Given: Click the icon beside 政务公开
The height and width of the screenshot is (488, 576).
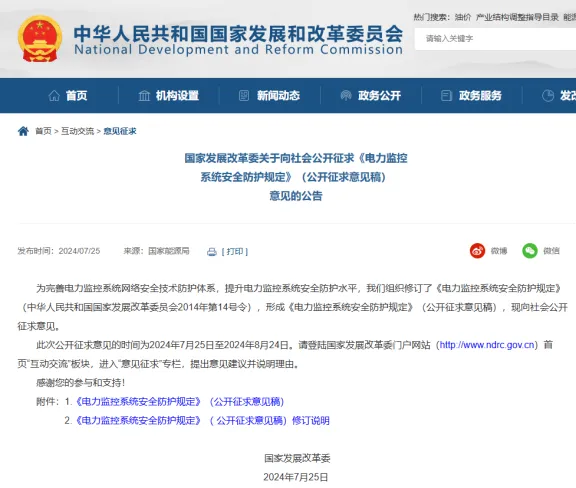Looking at the screenshot, I should (346, 96).
